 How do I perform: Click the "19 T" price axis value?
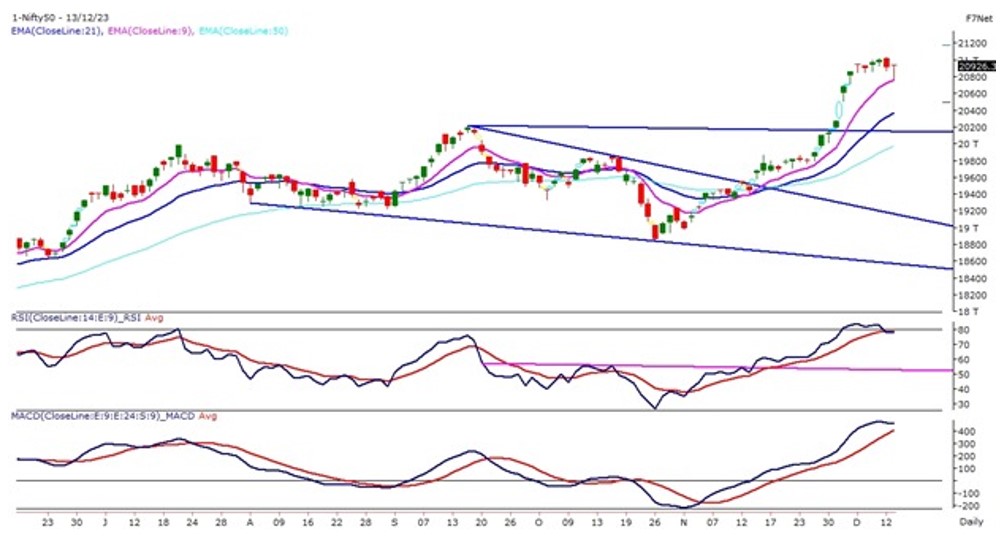(967, 228)
